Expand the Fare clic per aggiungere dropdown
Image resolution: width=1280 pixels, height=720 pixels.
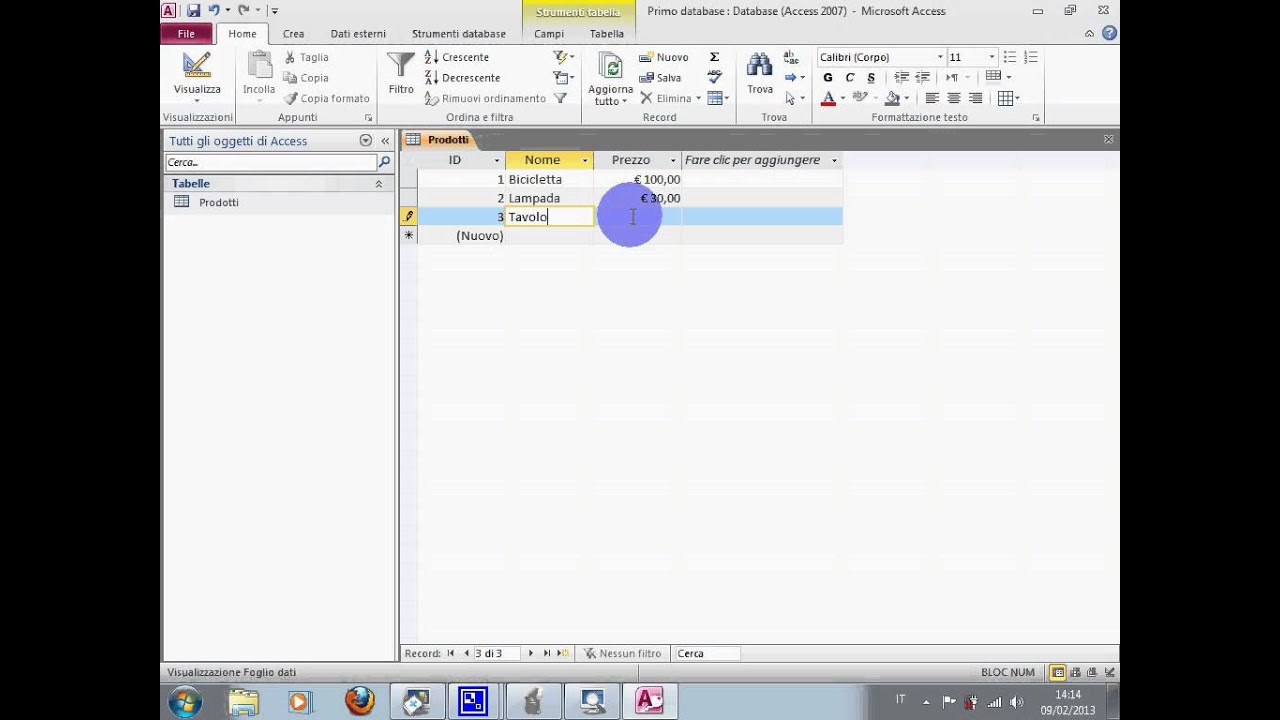pos(834,160)
